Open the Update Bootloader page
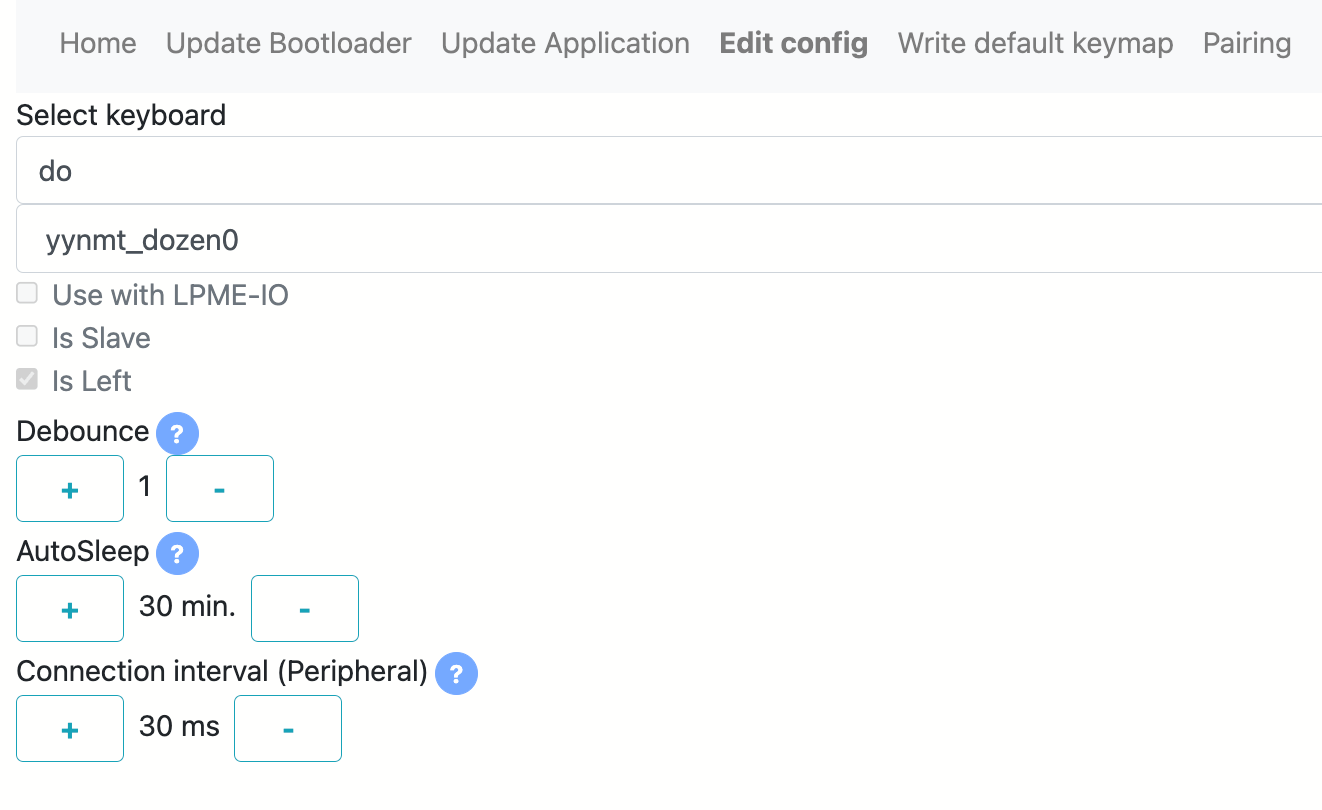The width and height of the screenshot is (1322, 810). point(289,43)
